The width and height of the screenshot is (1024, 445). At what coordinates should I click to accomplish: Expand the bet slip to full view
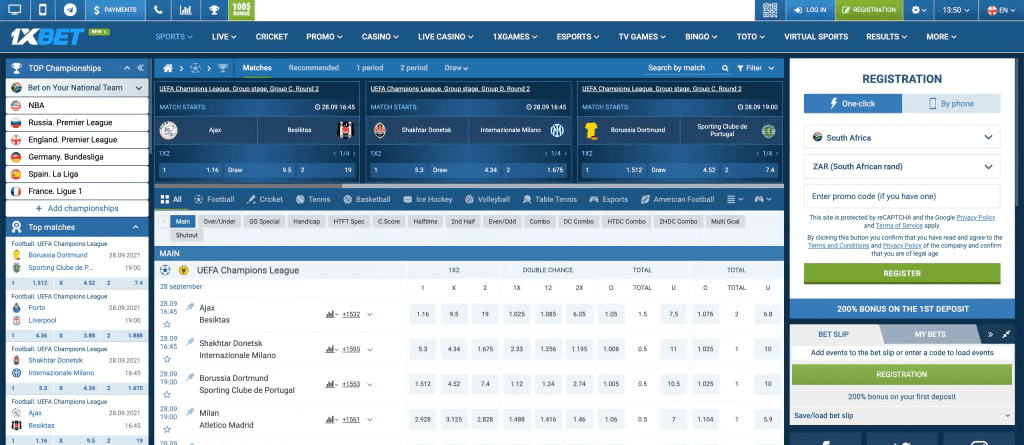pos(1006,335)
